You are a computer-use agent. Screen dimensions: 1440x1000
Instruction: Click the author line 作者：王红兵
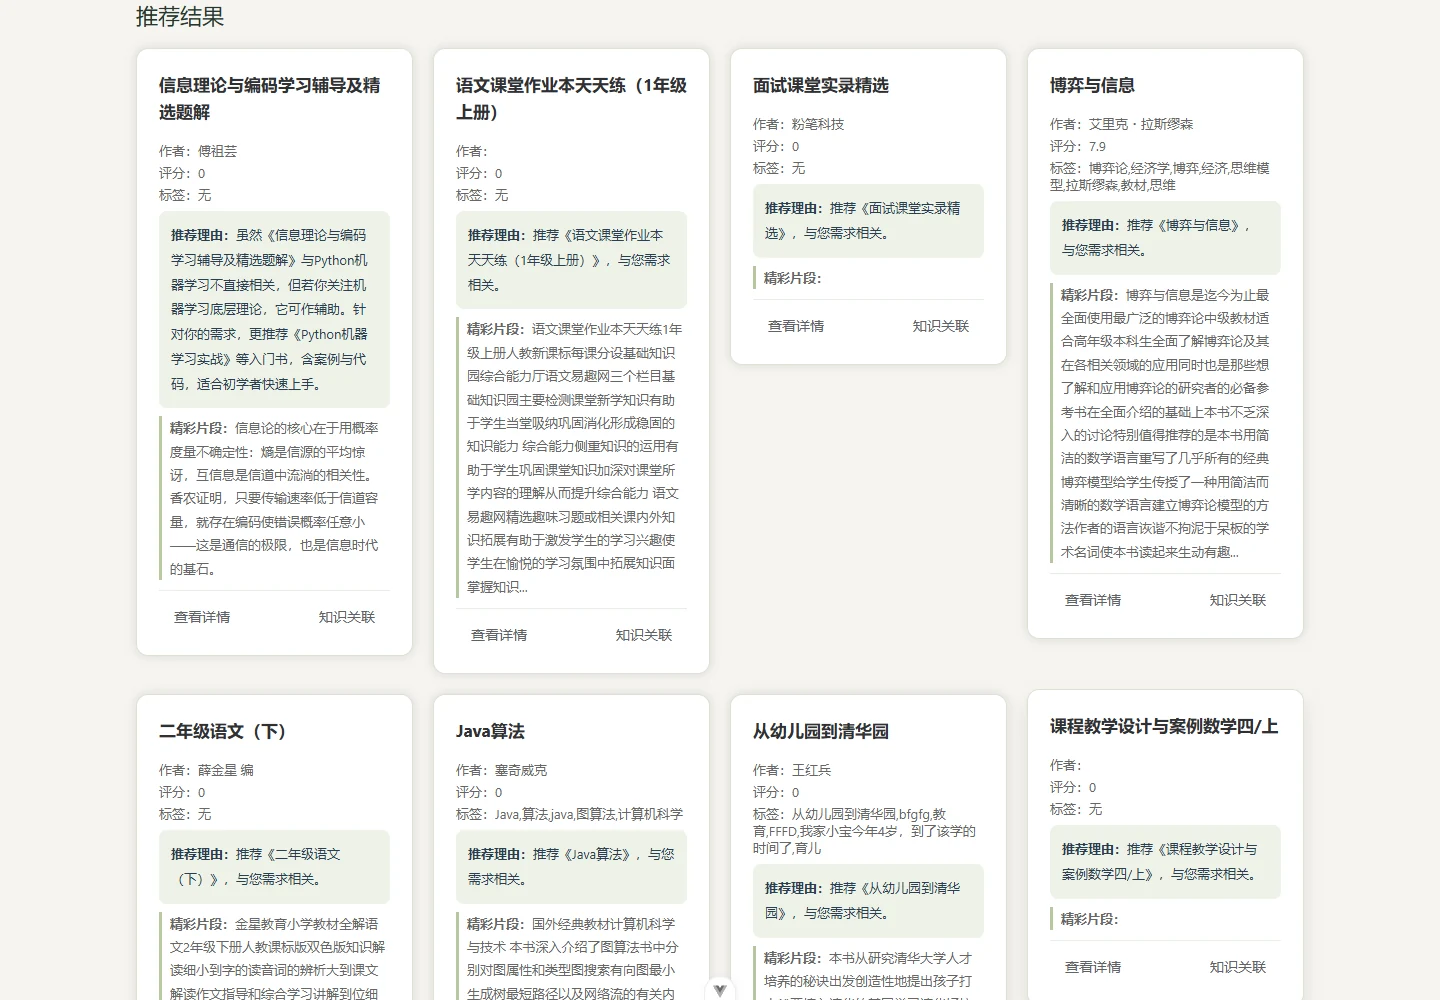792,770
